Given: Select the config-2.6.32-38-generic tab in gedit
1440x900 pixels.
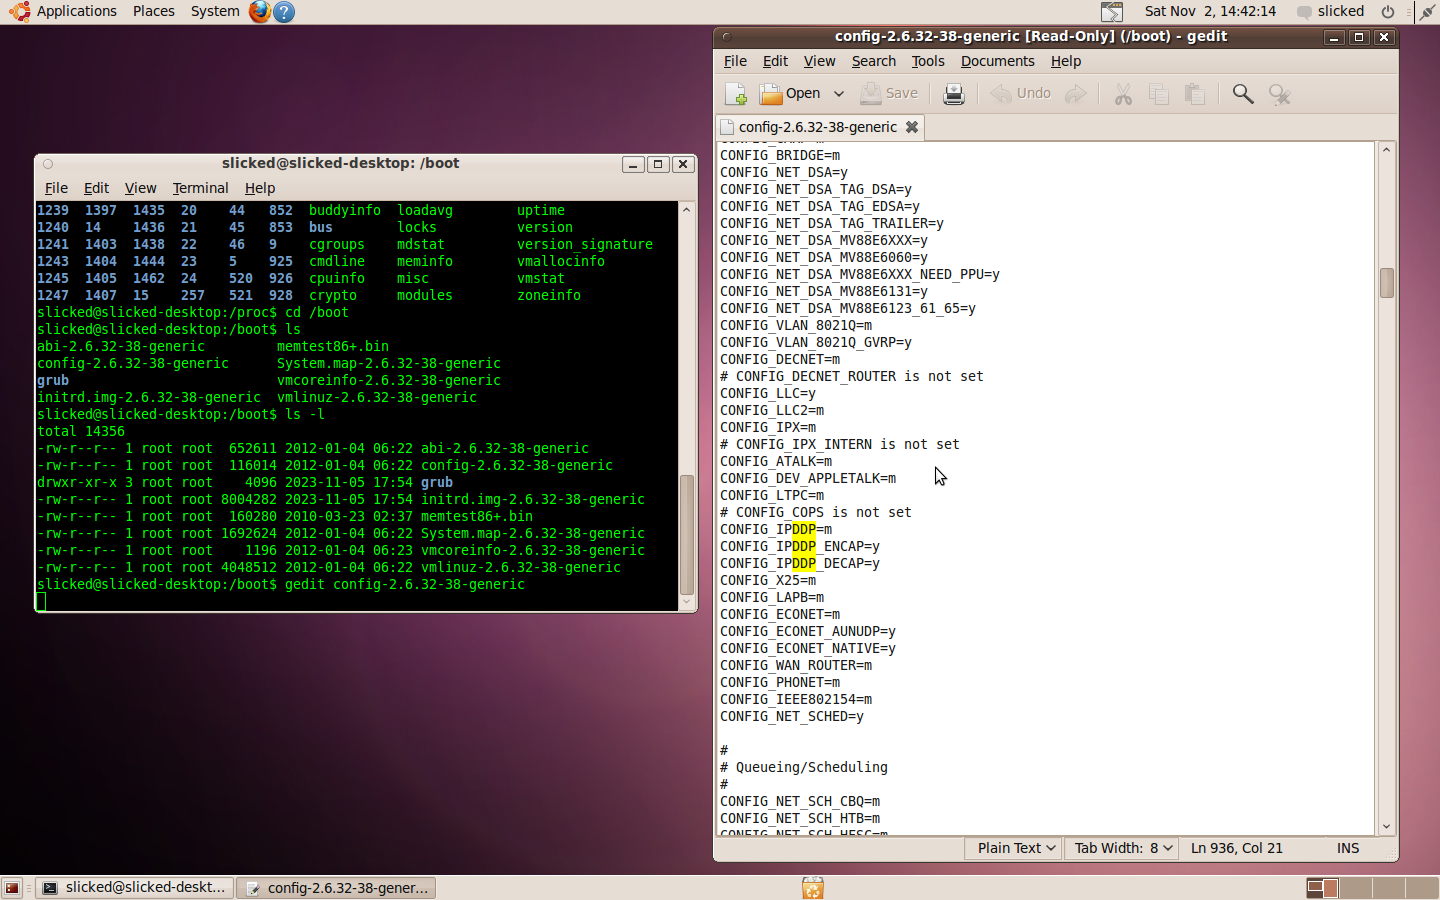Looking at the screenshot, I should (x=818, y=127).
